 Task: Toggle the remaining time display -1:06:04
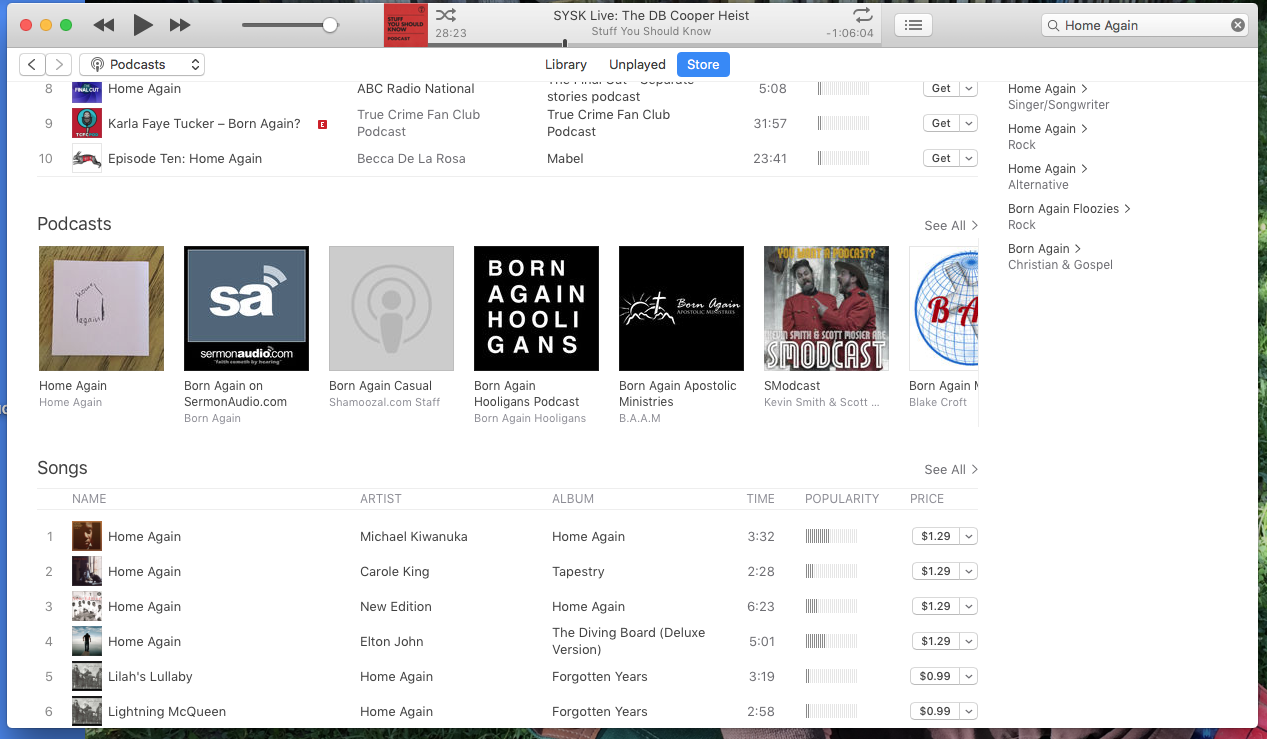(850, 33)
